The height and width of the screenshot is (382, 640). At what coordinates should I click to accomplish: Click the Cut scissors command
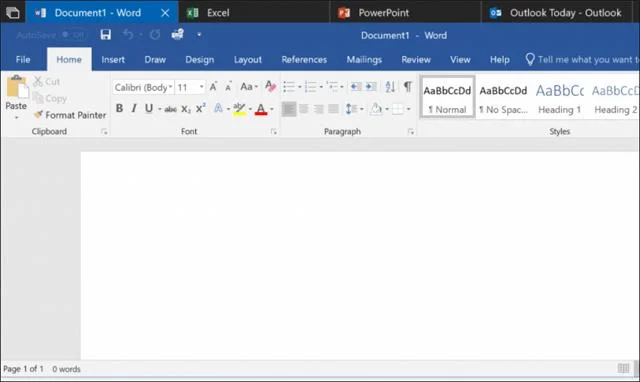(x=46, y=82)
